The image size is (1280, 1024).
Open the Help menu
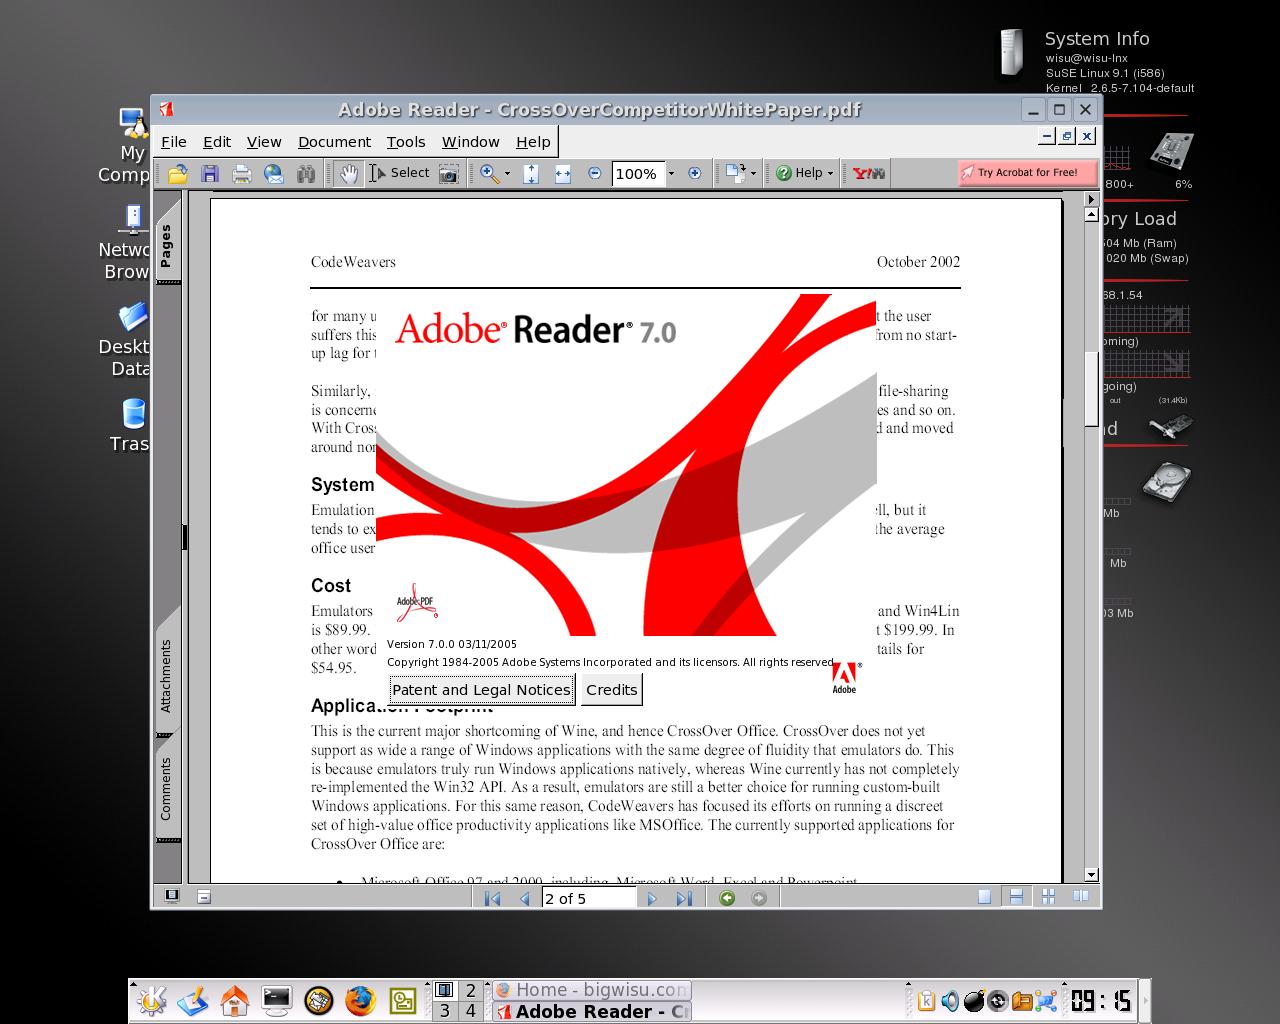[533, 142]
